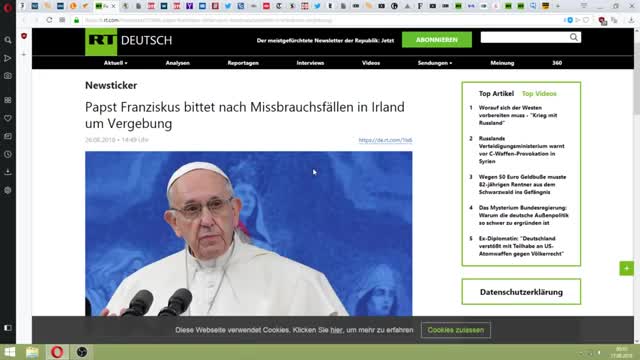Open File Explorer from taskbar
Viewport: 640px width, 360px height.
[x=32, y=352]
